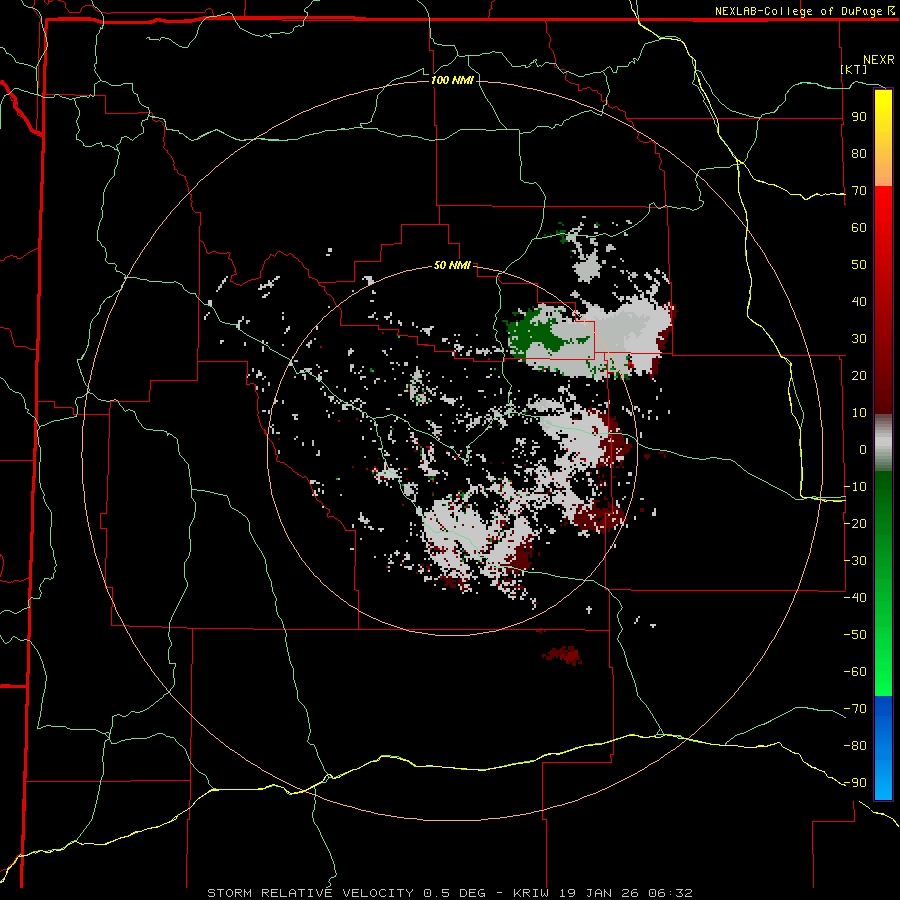Image resolution: width=900 pixels, height=900 pixels.
Task: Click the 50 NMI range ring label
Action: click(x=452, y=265)
